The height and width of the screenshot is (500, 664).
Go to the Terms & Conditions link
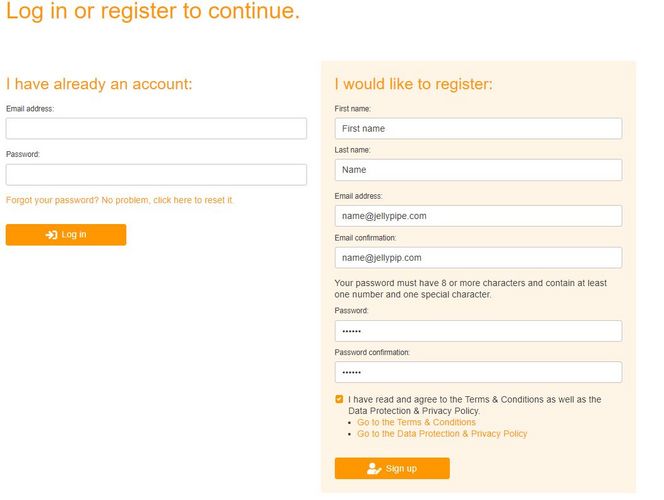click(416, 422)
